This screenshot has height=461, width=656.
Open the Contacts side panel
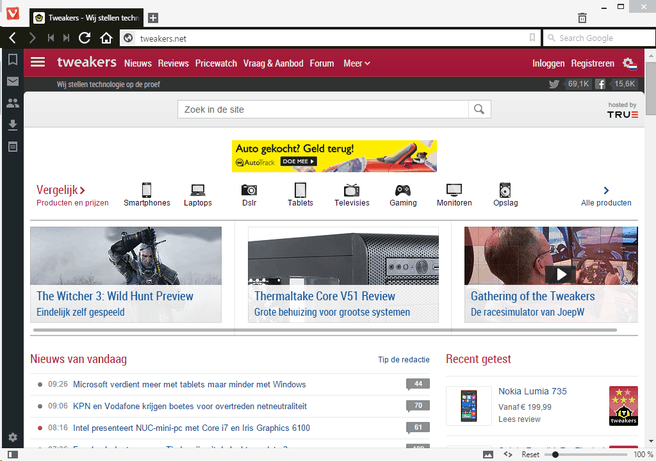click(x=13, y=103)
